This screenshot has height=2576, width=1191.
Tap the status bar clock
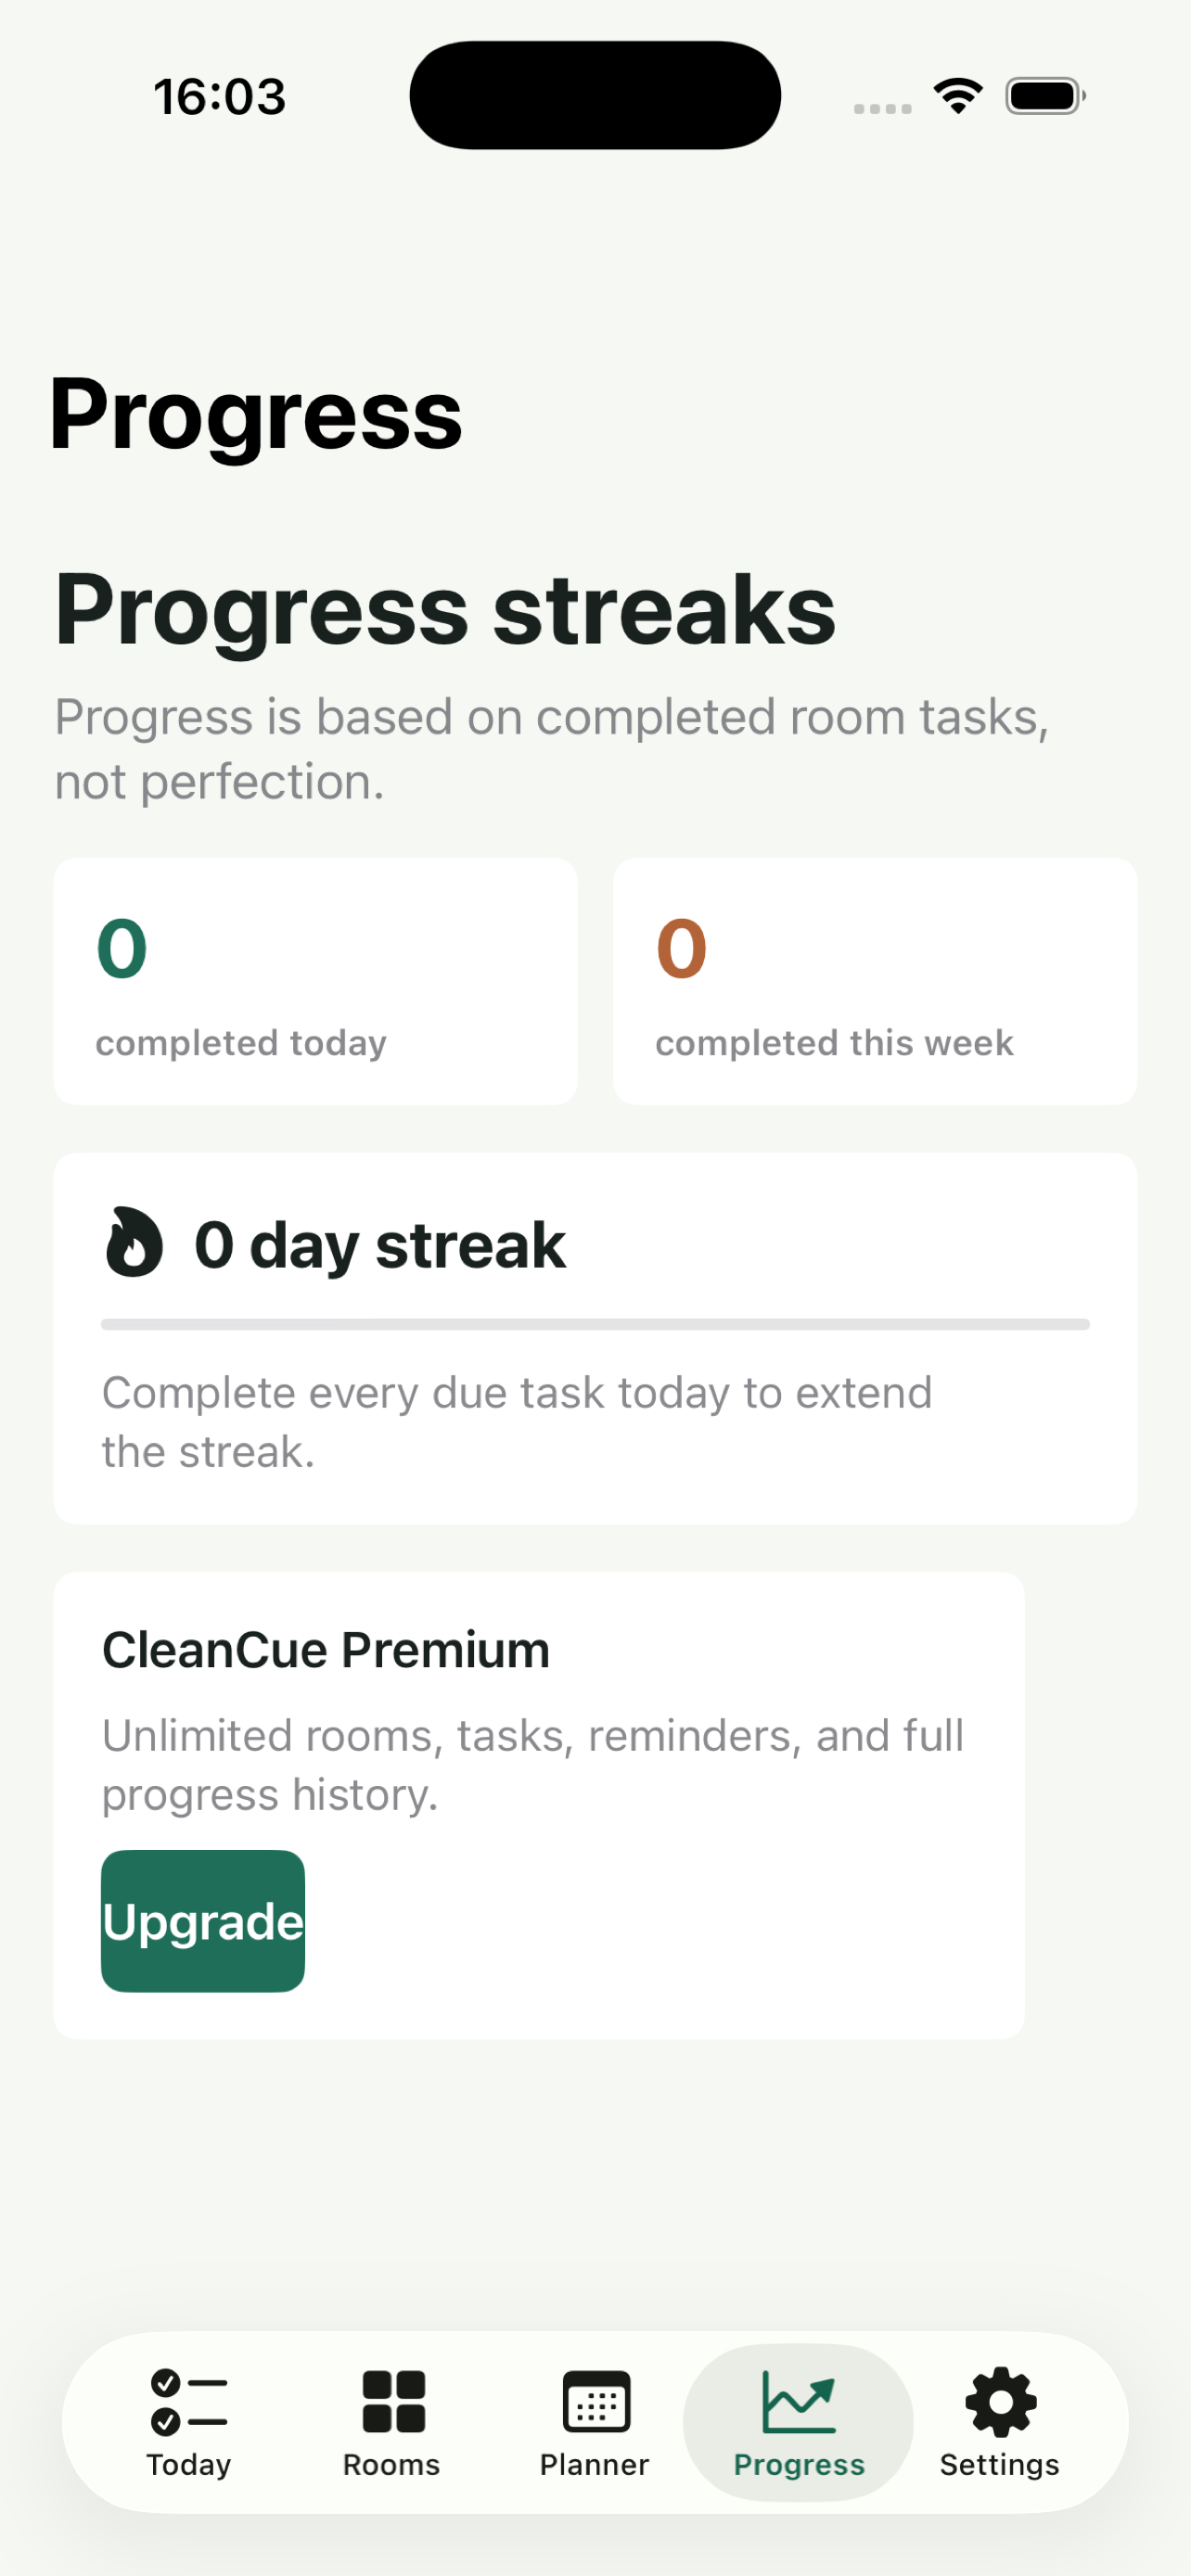tap(220, 97)
